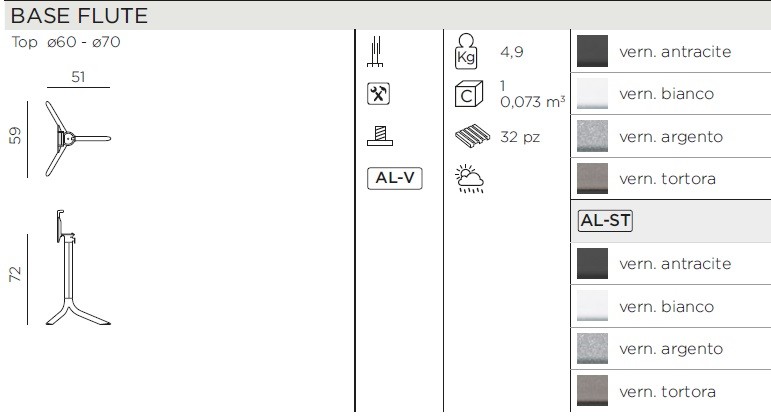Click the 'vern. bianco' label under AL-ST
The width and height of the screenshot is (771, 417).
(666, 306)
